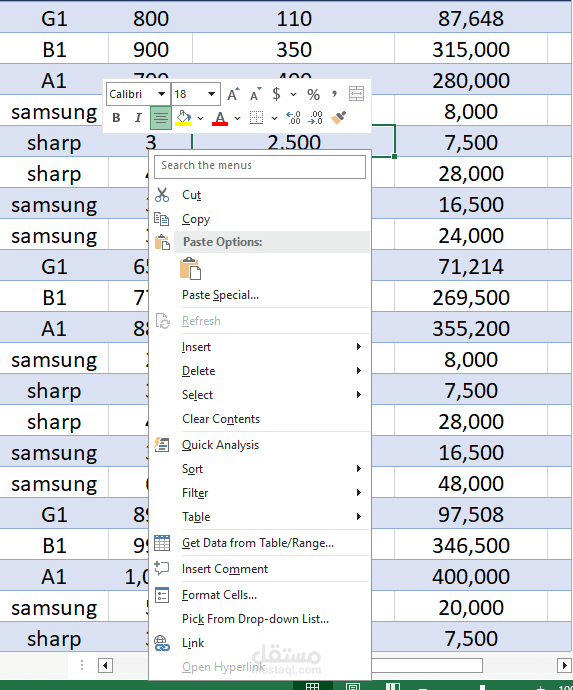Select cell showing 71,214
Viewport: 573px width, 690px height.
click(x=471, y=266)
